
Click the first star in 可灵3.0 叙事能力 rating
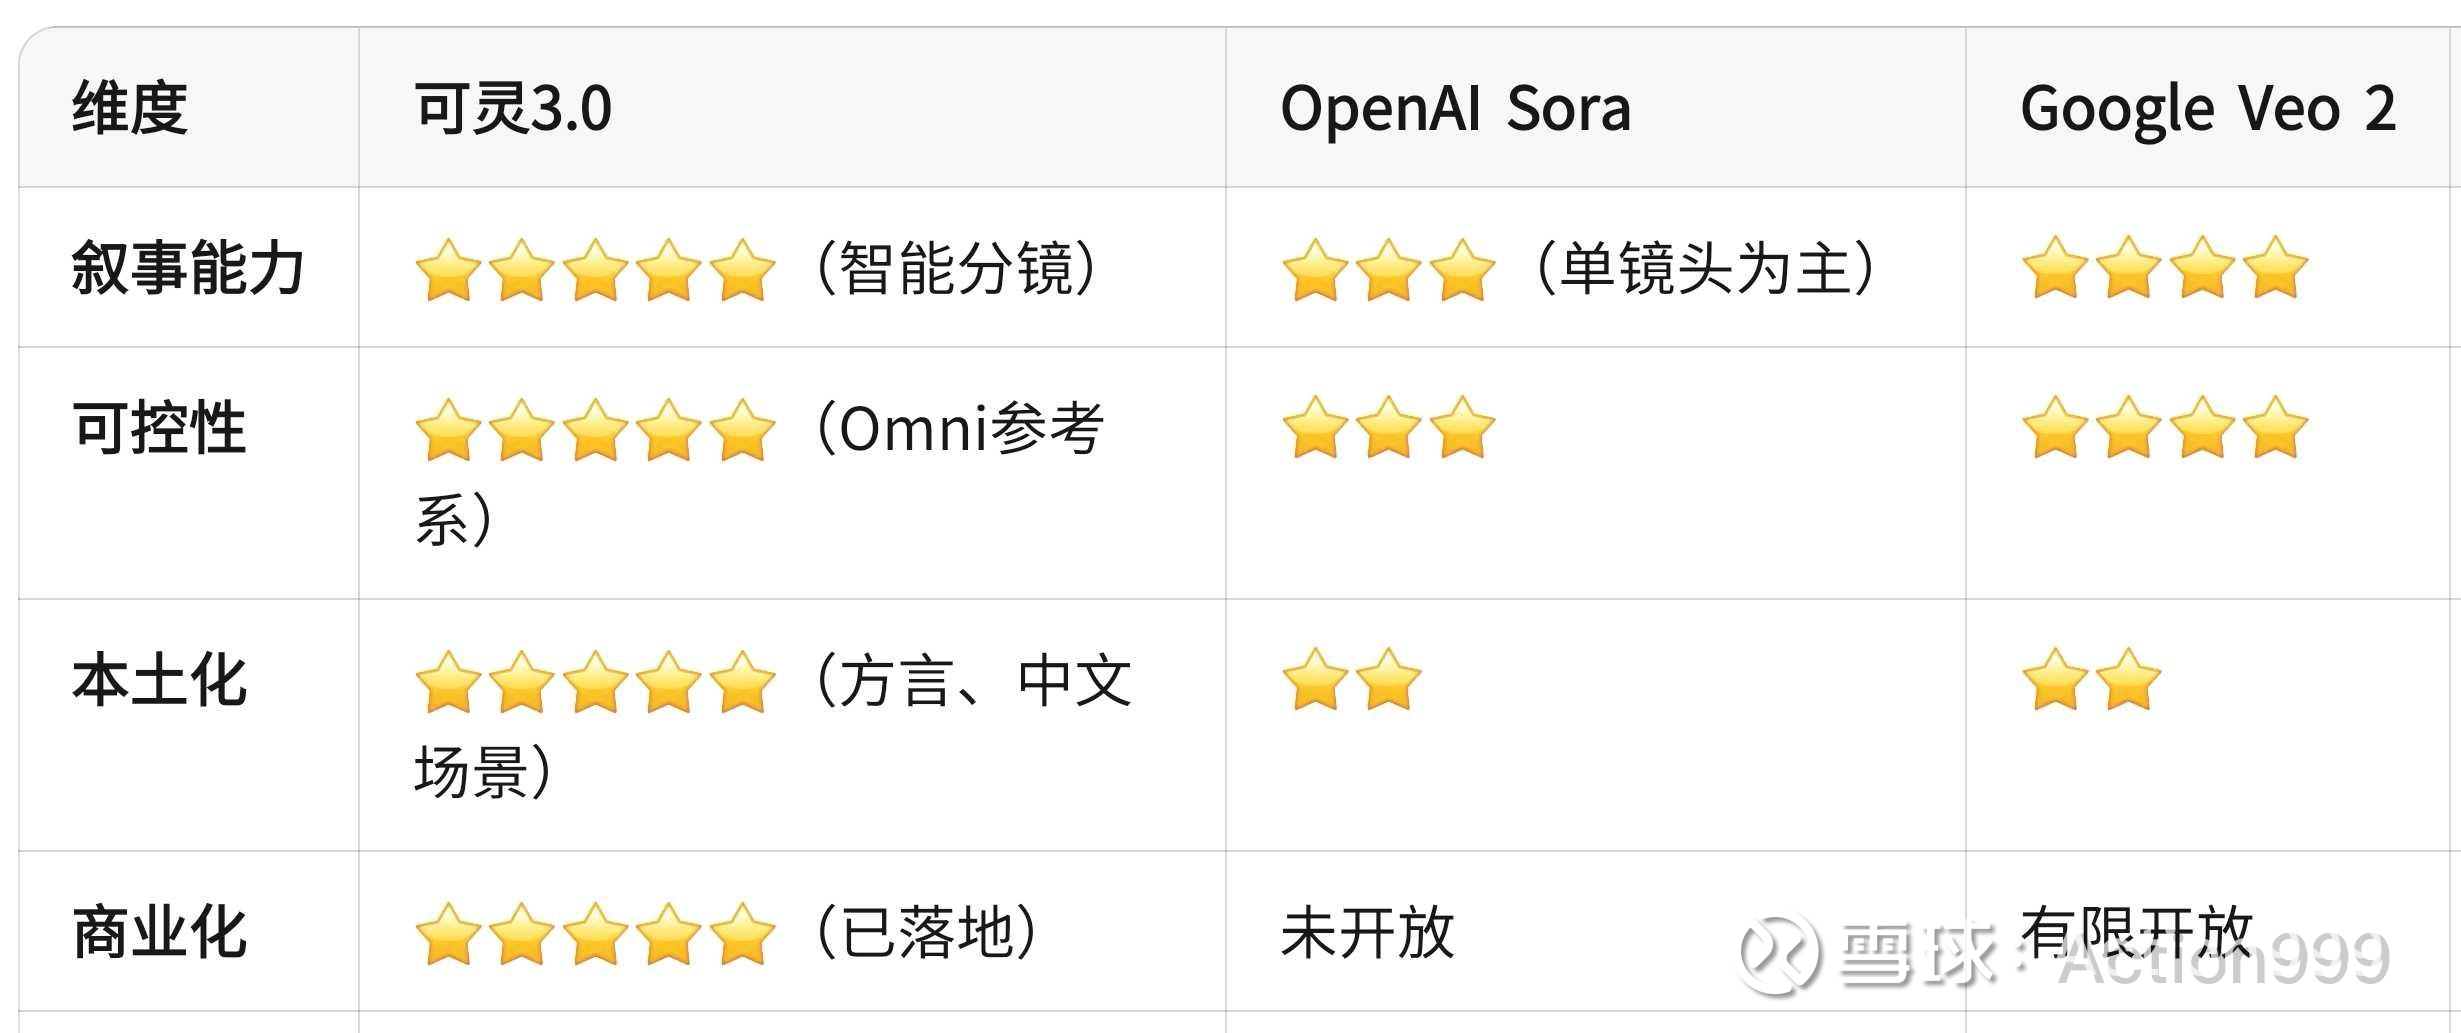448,270
